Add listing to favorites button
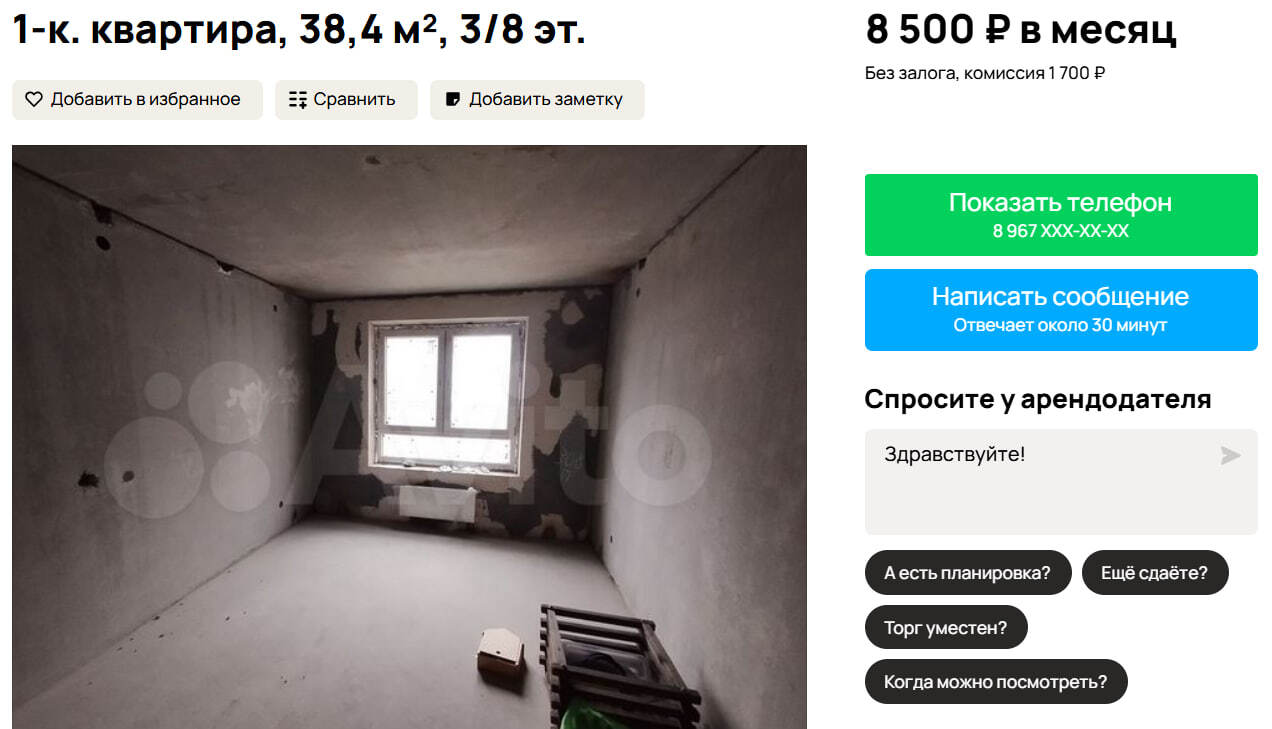 (137, 100)
